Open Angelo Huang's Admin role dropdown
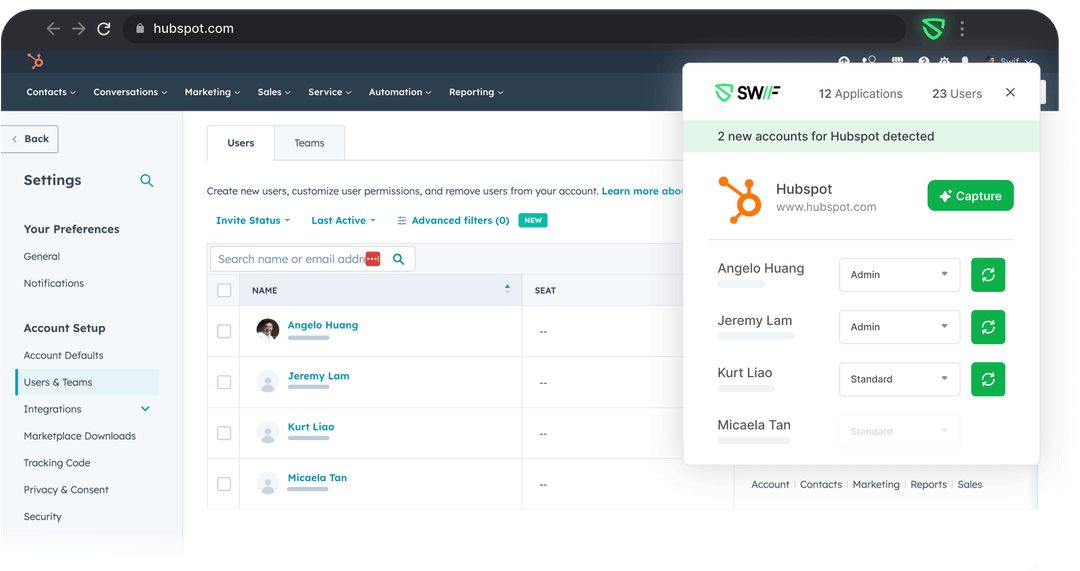Screen dimensions: 1080x571 pos(900,275)
